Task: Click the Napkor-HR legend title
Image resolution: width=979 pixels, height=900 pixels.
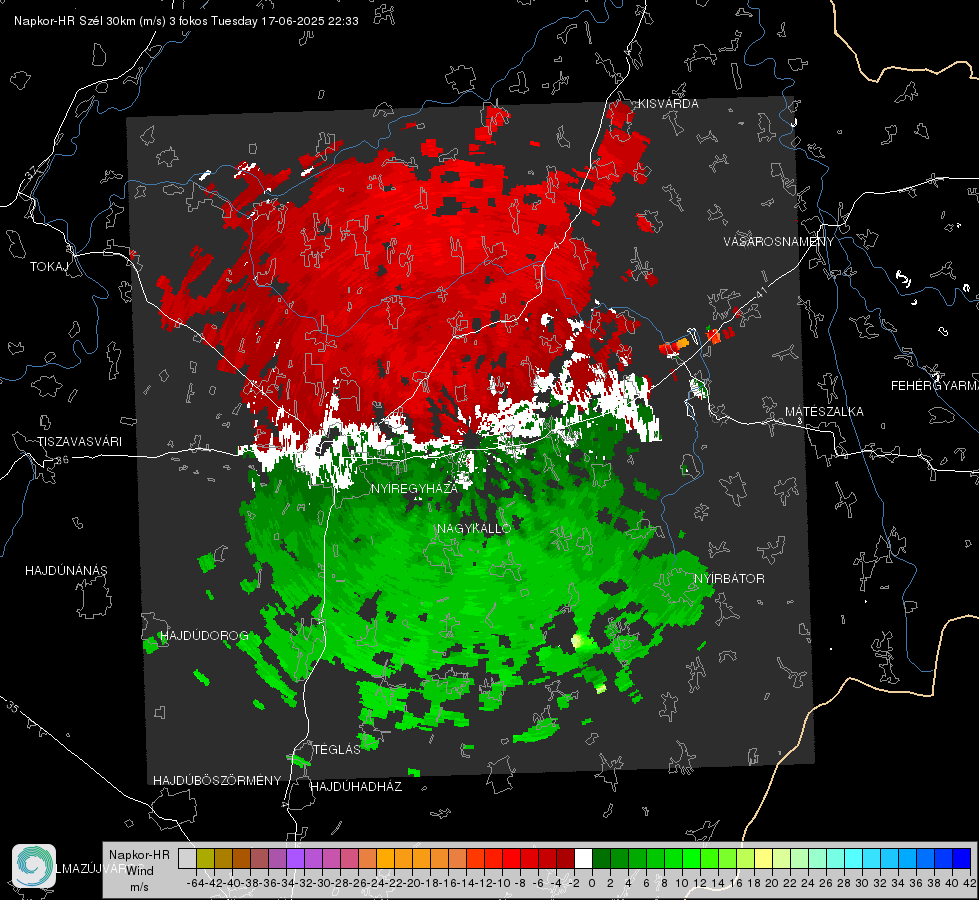Action: 139,855
